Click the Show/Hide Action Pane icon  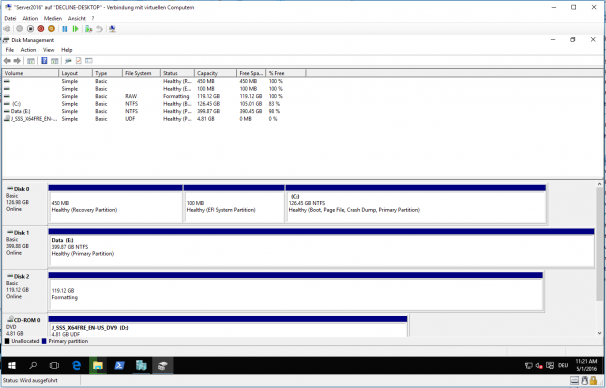click(x=55, y=61)
